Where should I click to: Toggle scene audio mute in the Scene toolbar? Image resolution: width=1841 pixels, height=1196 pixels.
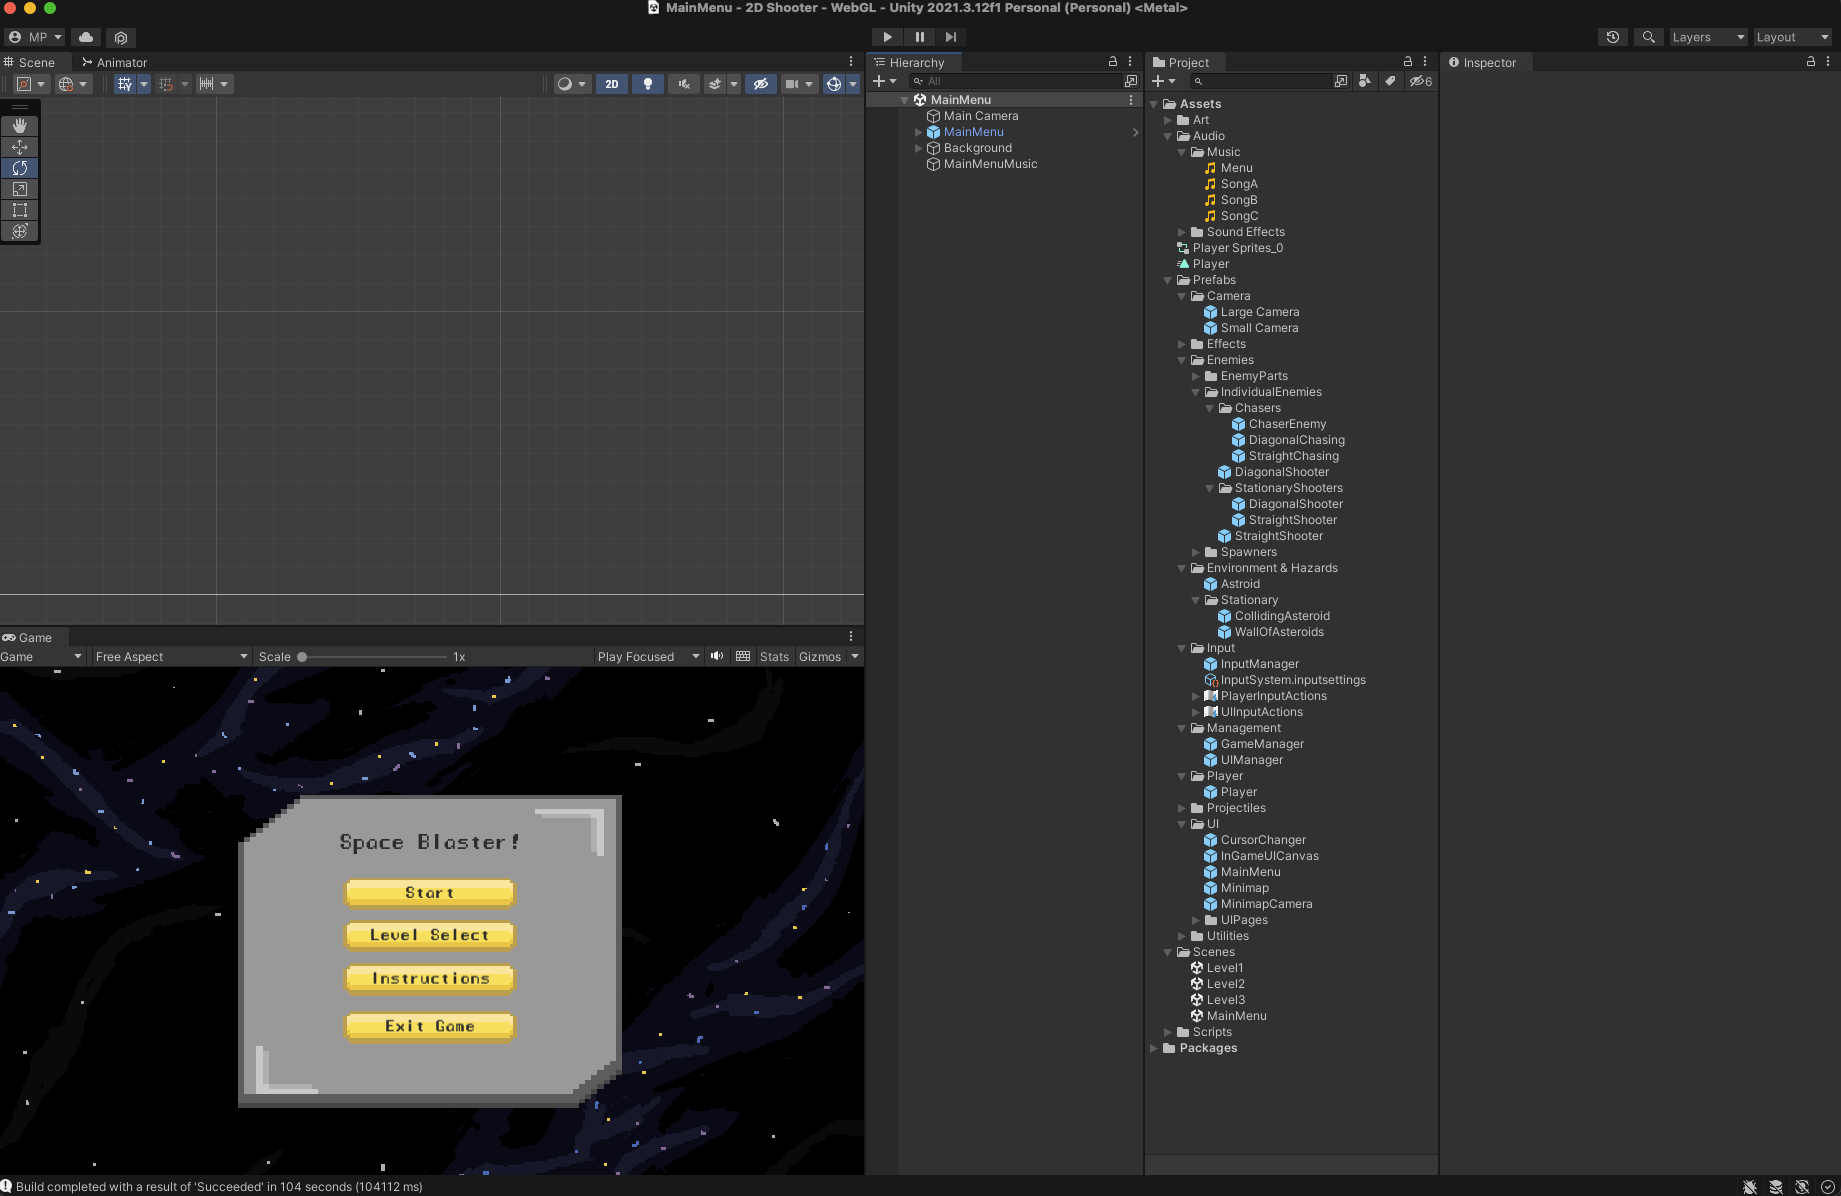tap(684, 84)
